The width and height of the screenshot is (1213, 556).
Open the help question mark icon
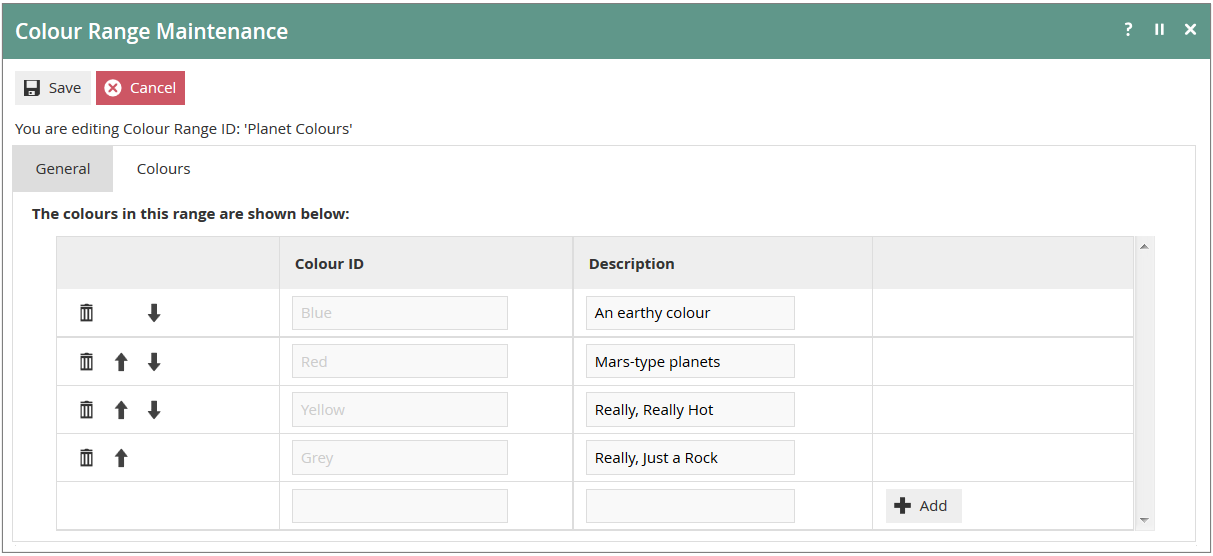[1128, 30]
